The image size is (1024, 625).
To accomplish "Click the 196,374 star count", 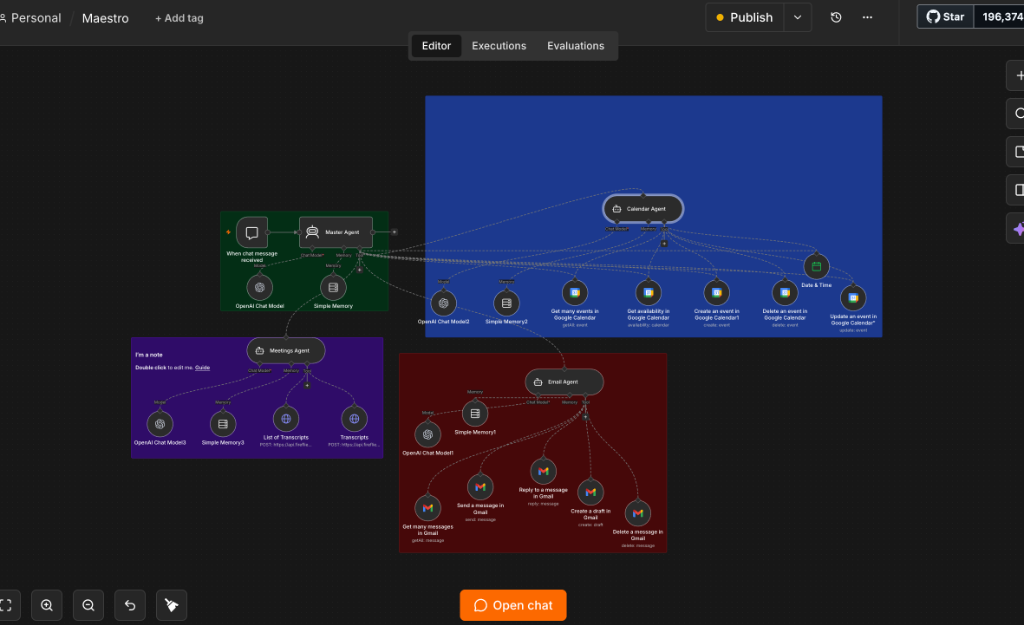I will 1000,17.
